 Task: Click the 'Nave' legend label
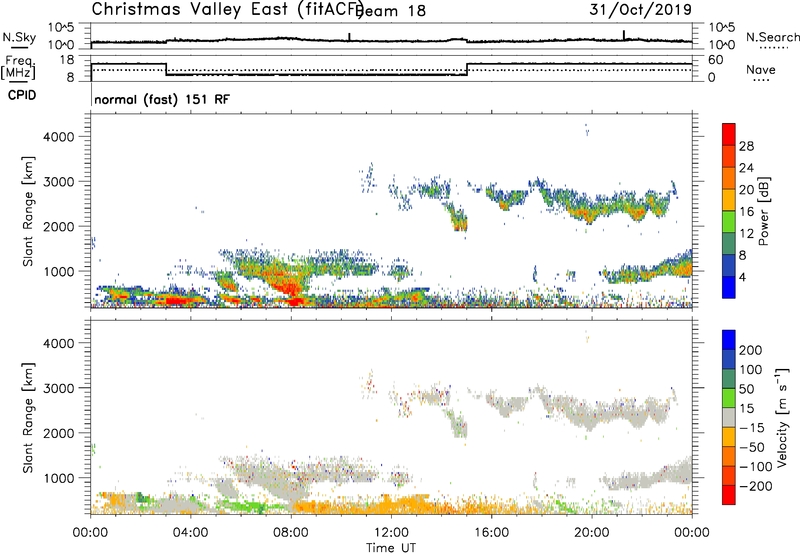760,70
